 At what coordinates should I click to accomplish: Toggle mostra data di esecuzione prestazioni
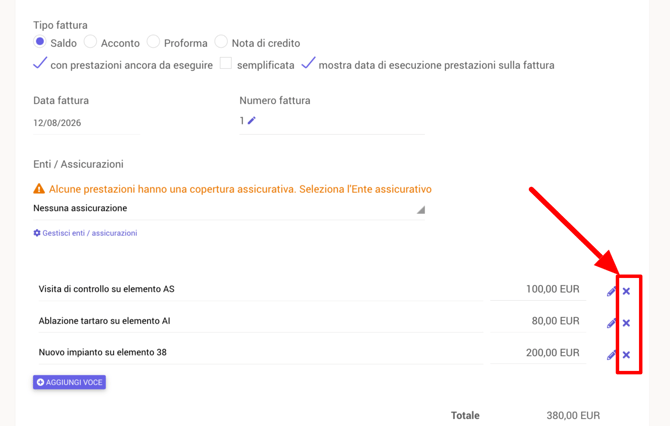click(x=308, y=63)
